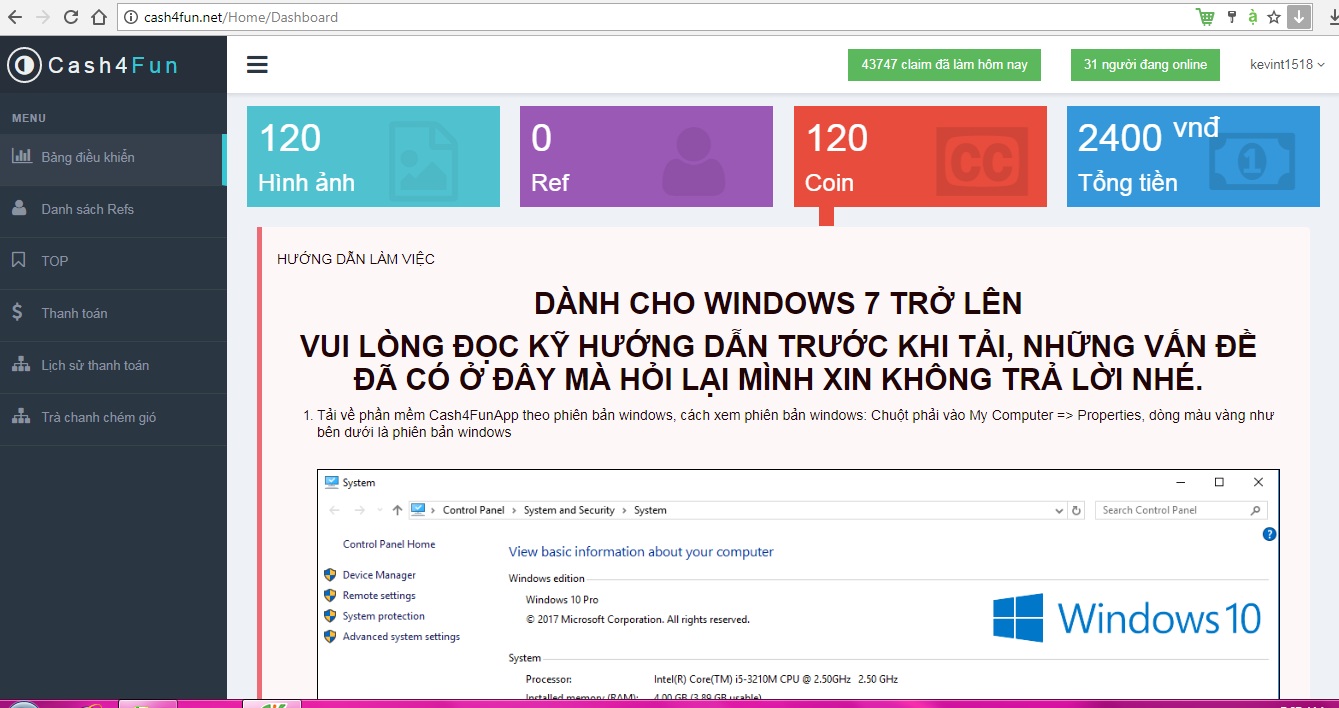This screenshot has width=1339, height=708.
Task: Click the key password icon in address bar
Action: pos(1232,17)
